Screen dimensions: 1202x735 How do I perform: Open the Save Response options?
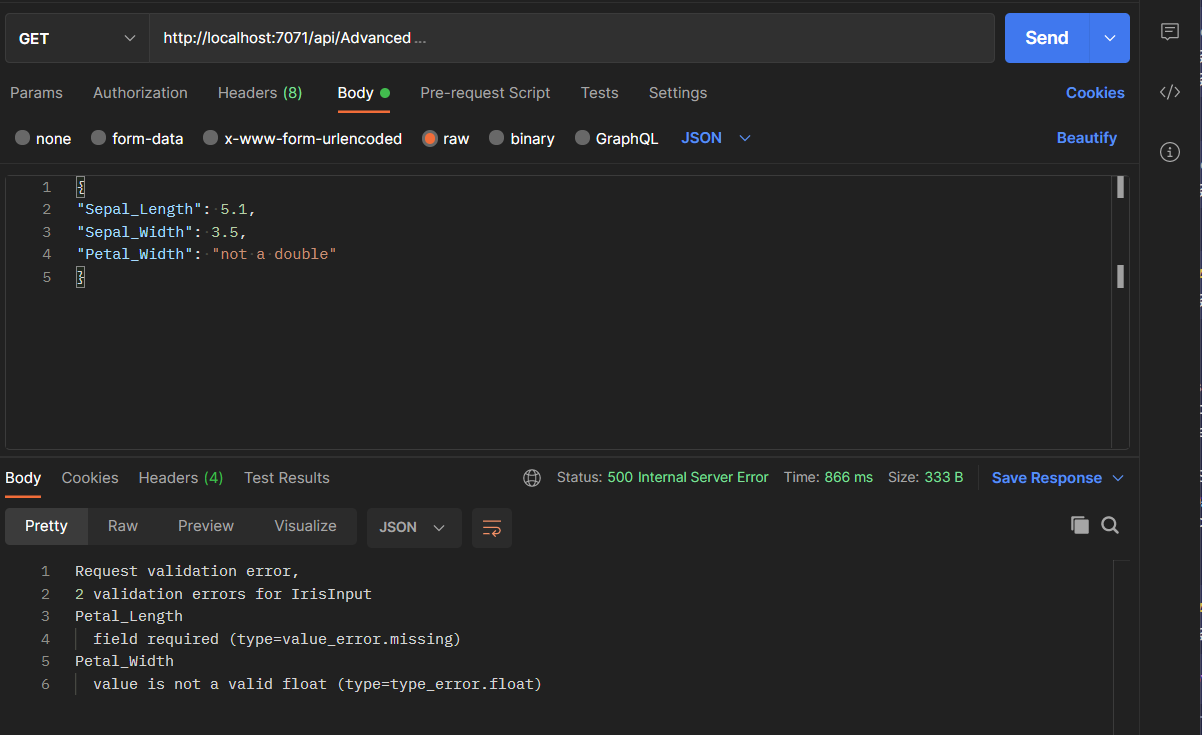coord(1057,477)
